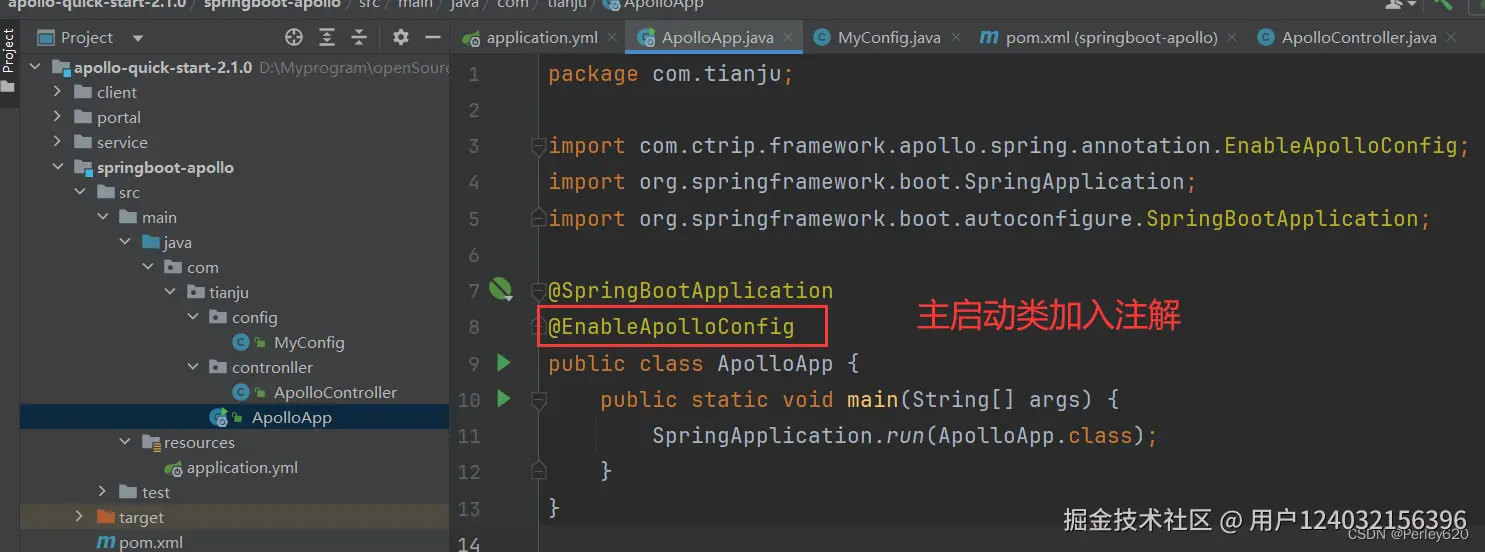
Task: Click fold end marker on line 12
Action: pos(539,471)
